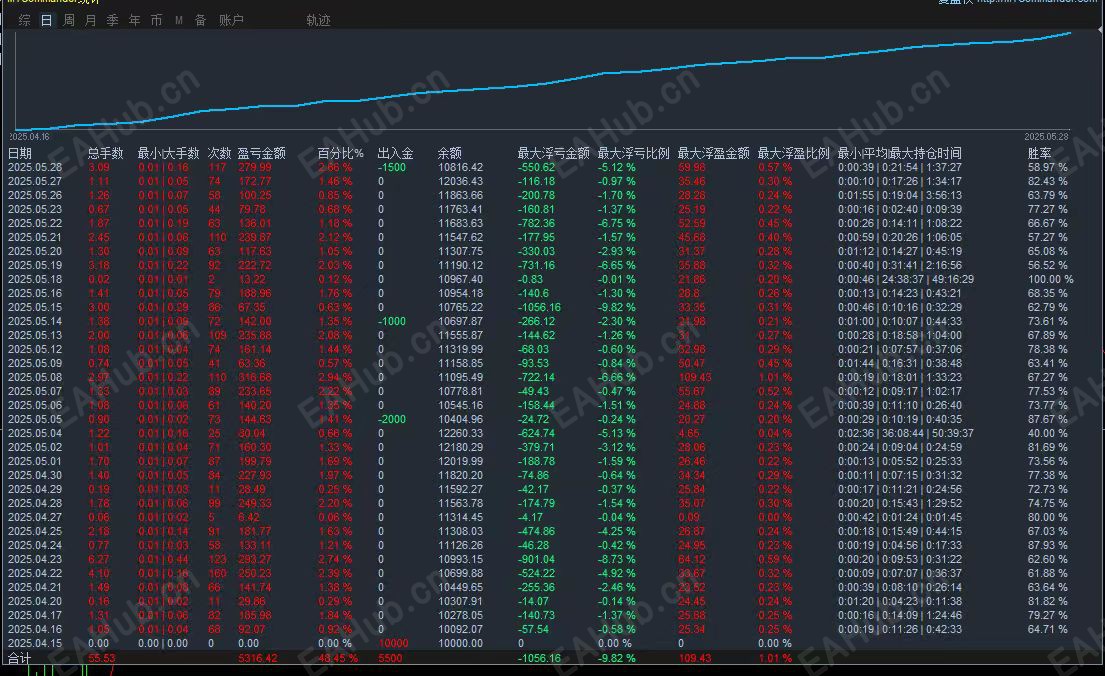Open the 季 quarterly tab

[112, 20]
